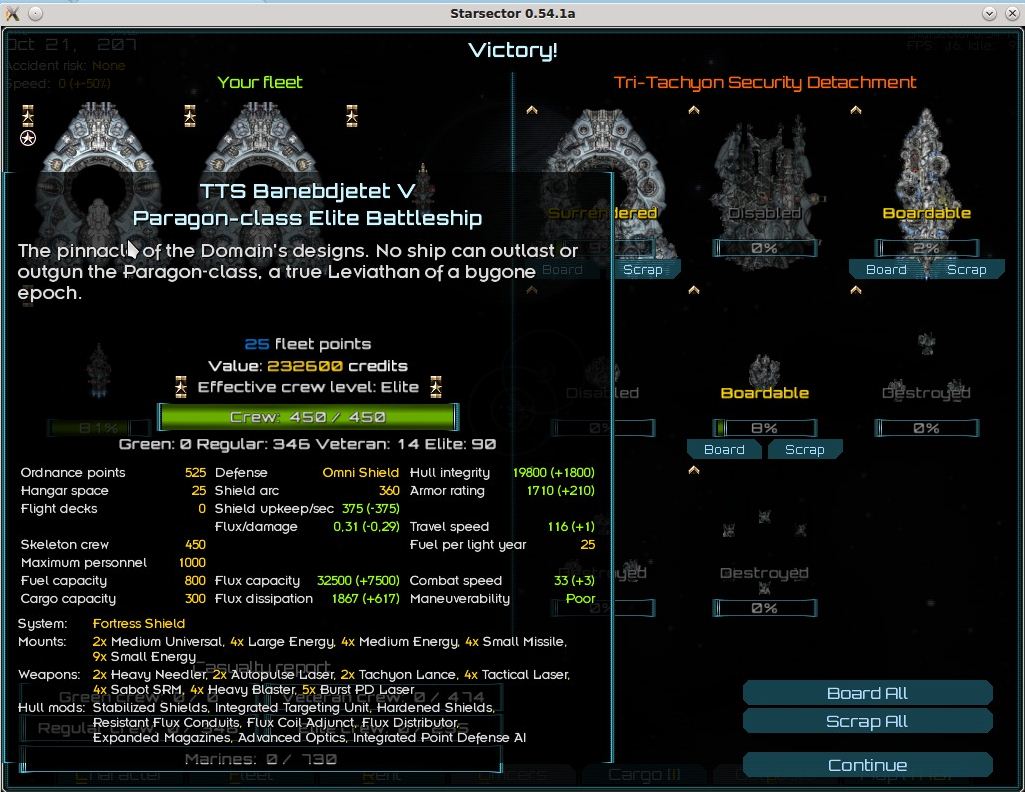Click the rank chevron above the top-row Disabled ship

[x=694, y=110]
